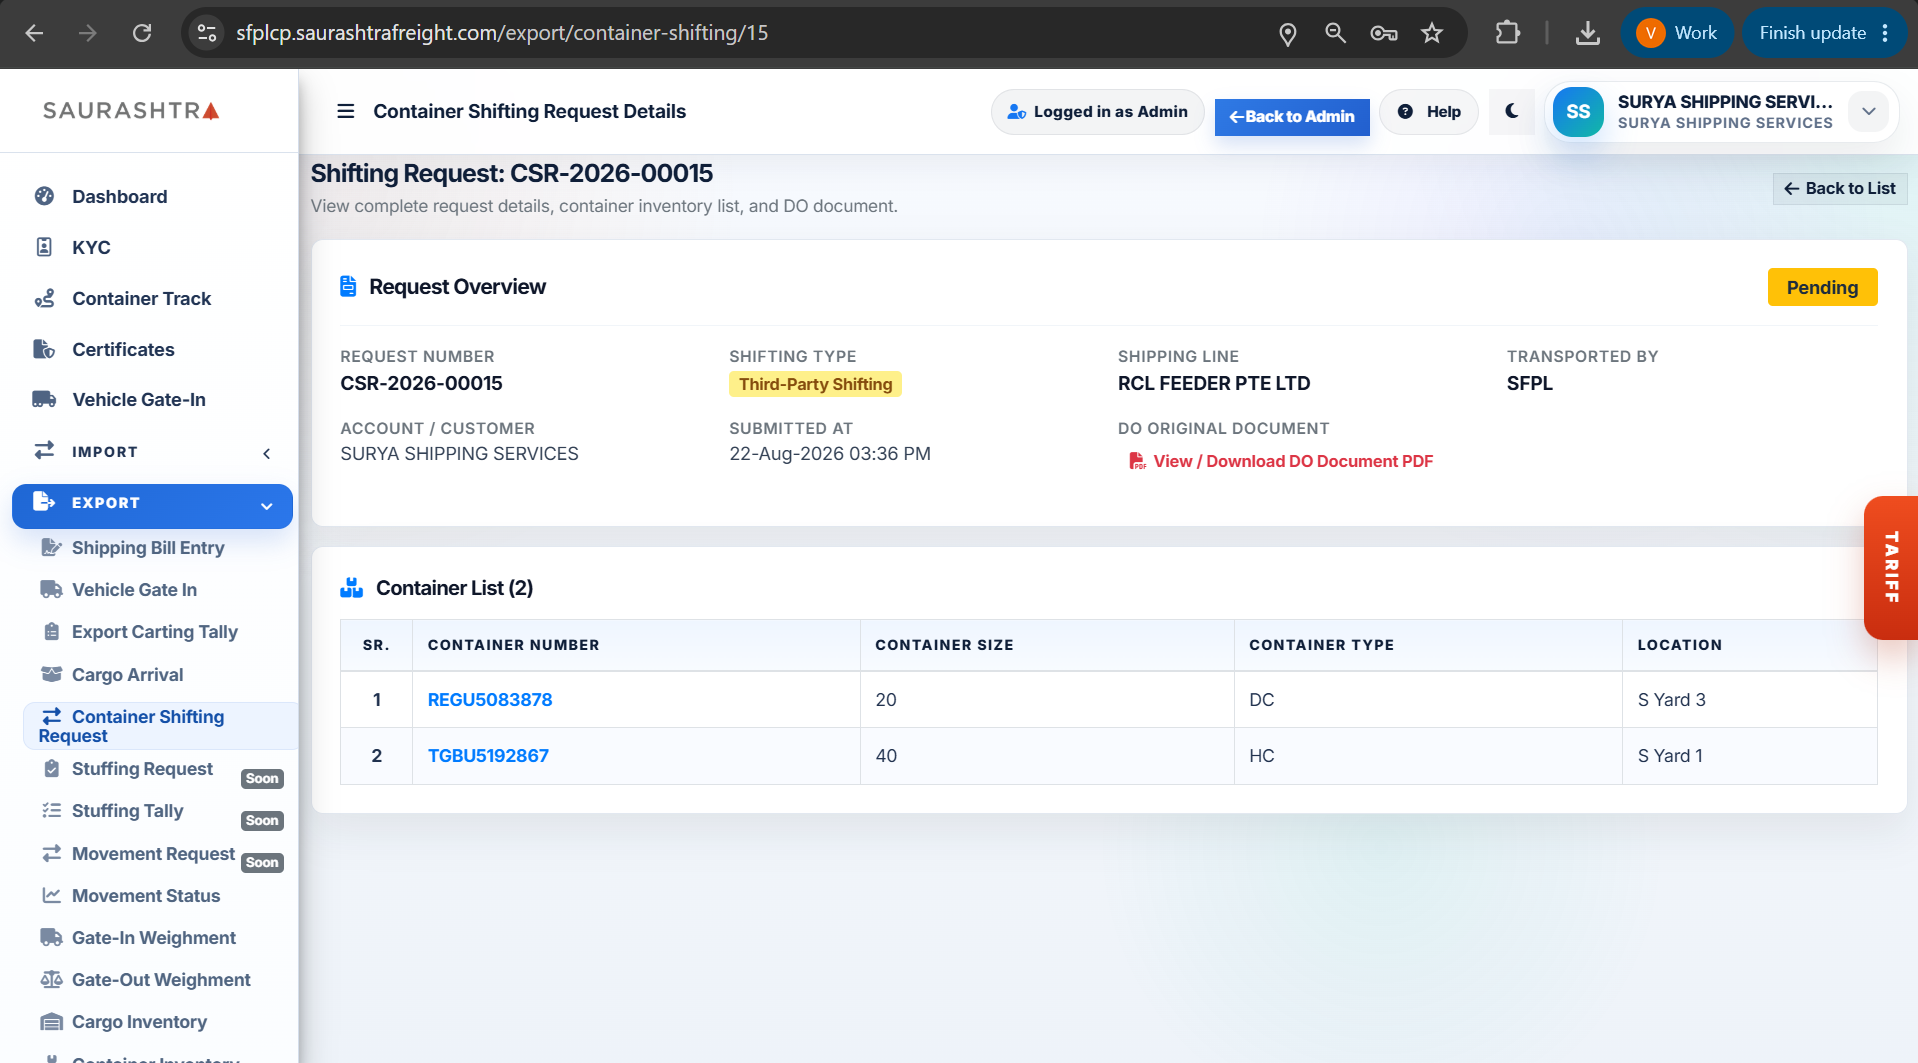The width and height of the screenshot is (1918, 1063).
Task: Open Gate-In Weighment menu item
Action: [153, 938]
